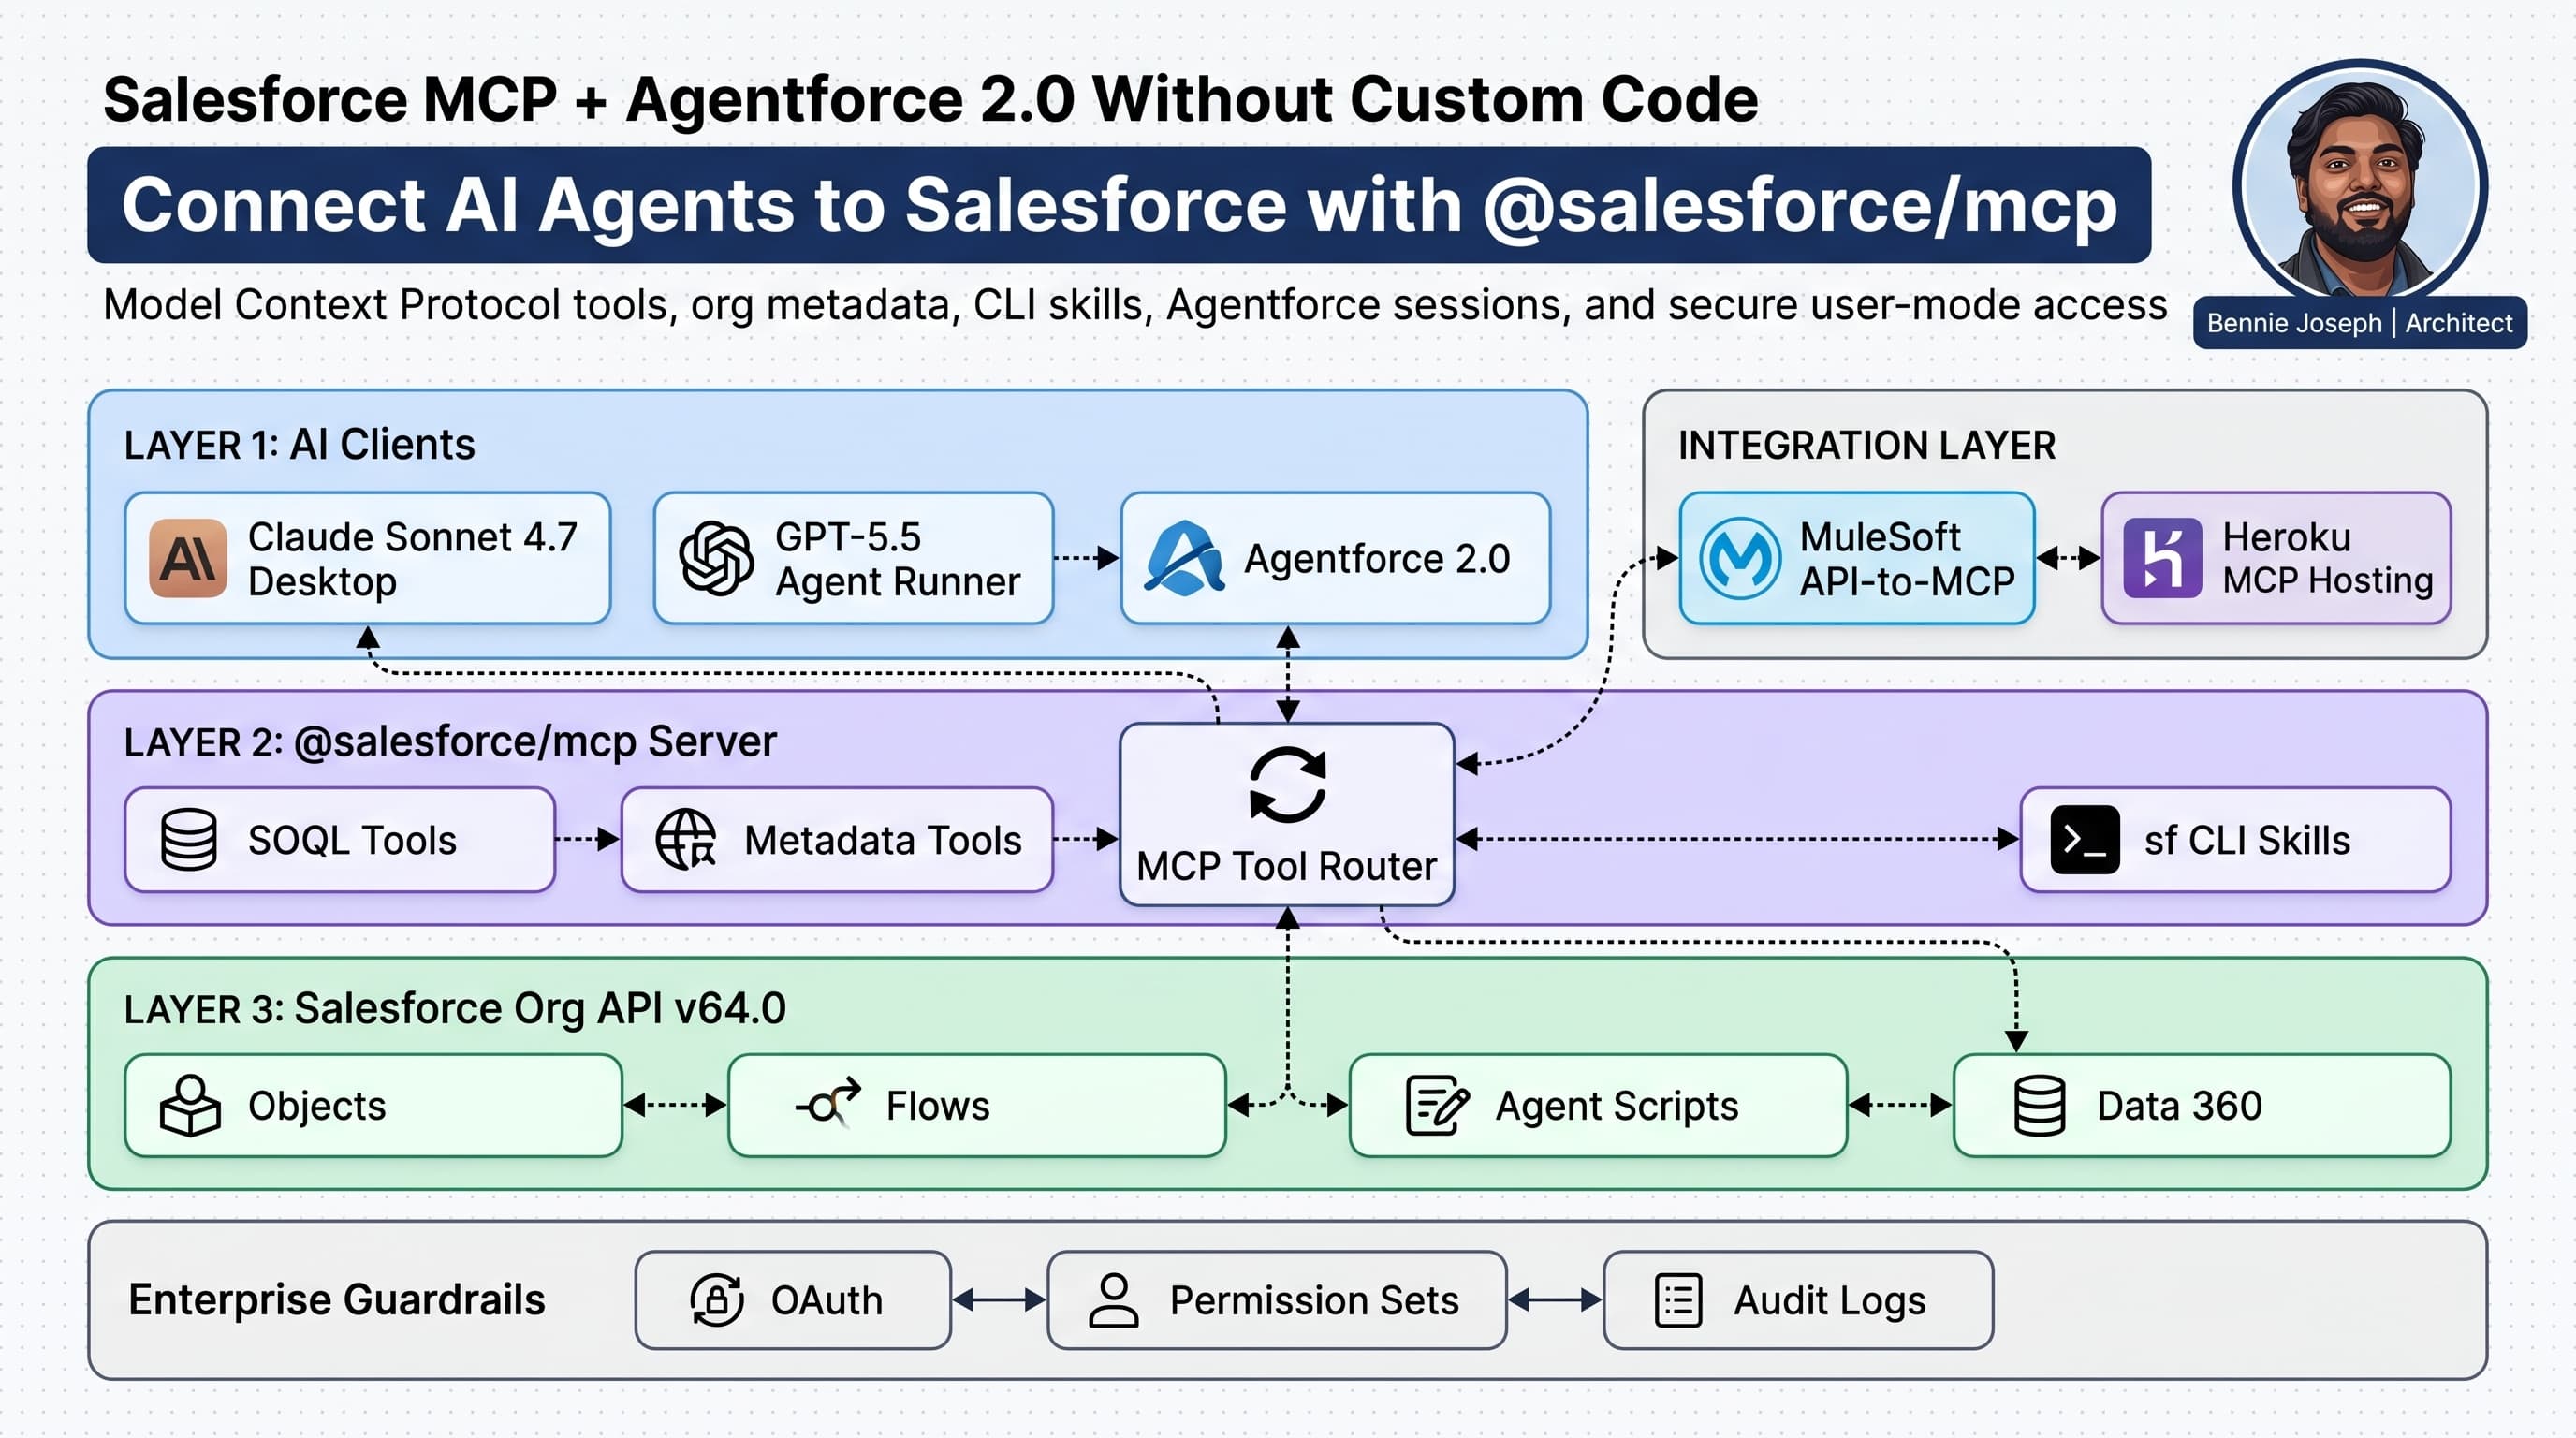Click the sf CLI Skills label
This screenshot has height=1438, width=2576.
[x=2247, y=840]
